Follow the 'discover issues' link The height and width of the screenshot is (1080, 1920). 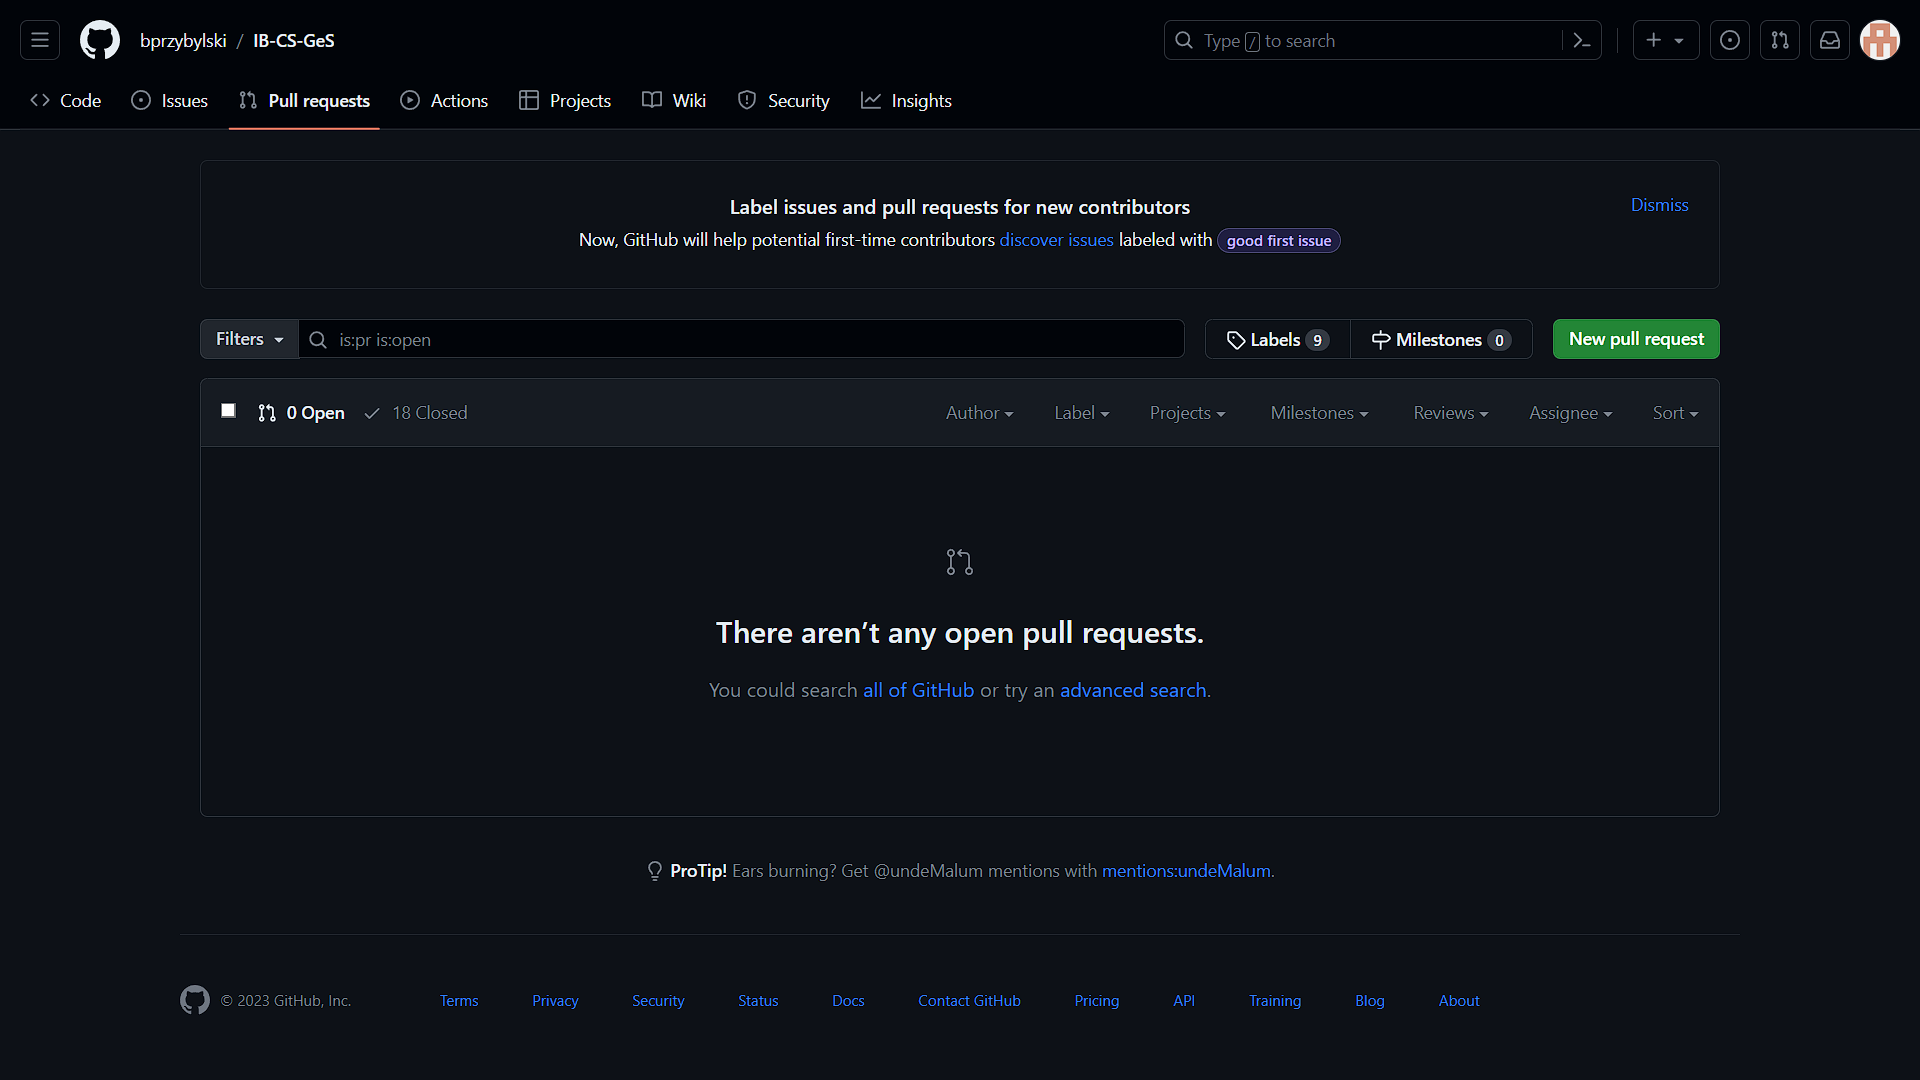coord(1056,240)
